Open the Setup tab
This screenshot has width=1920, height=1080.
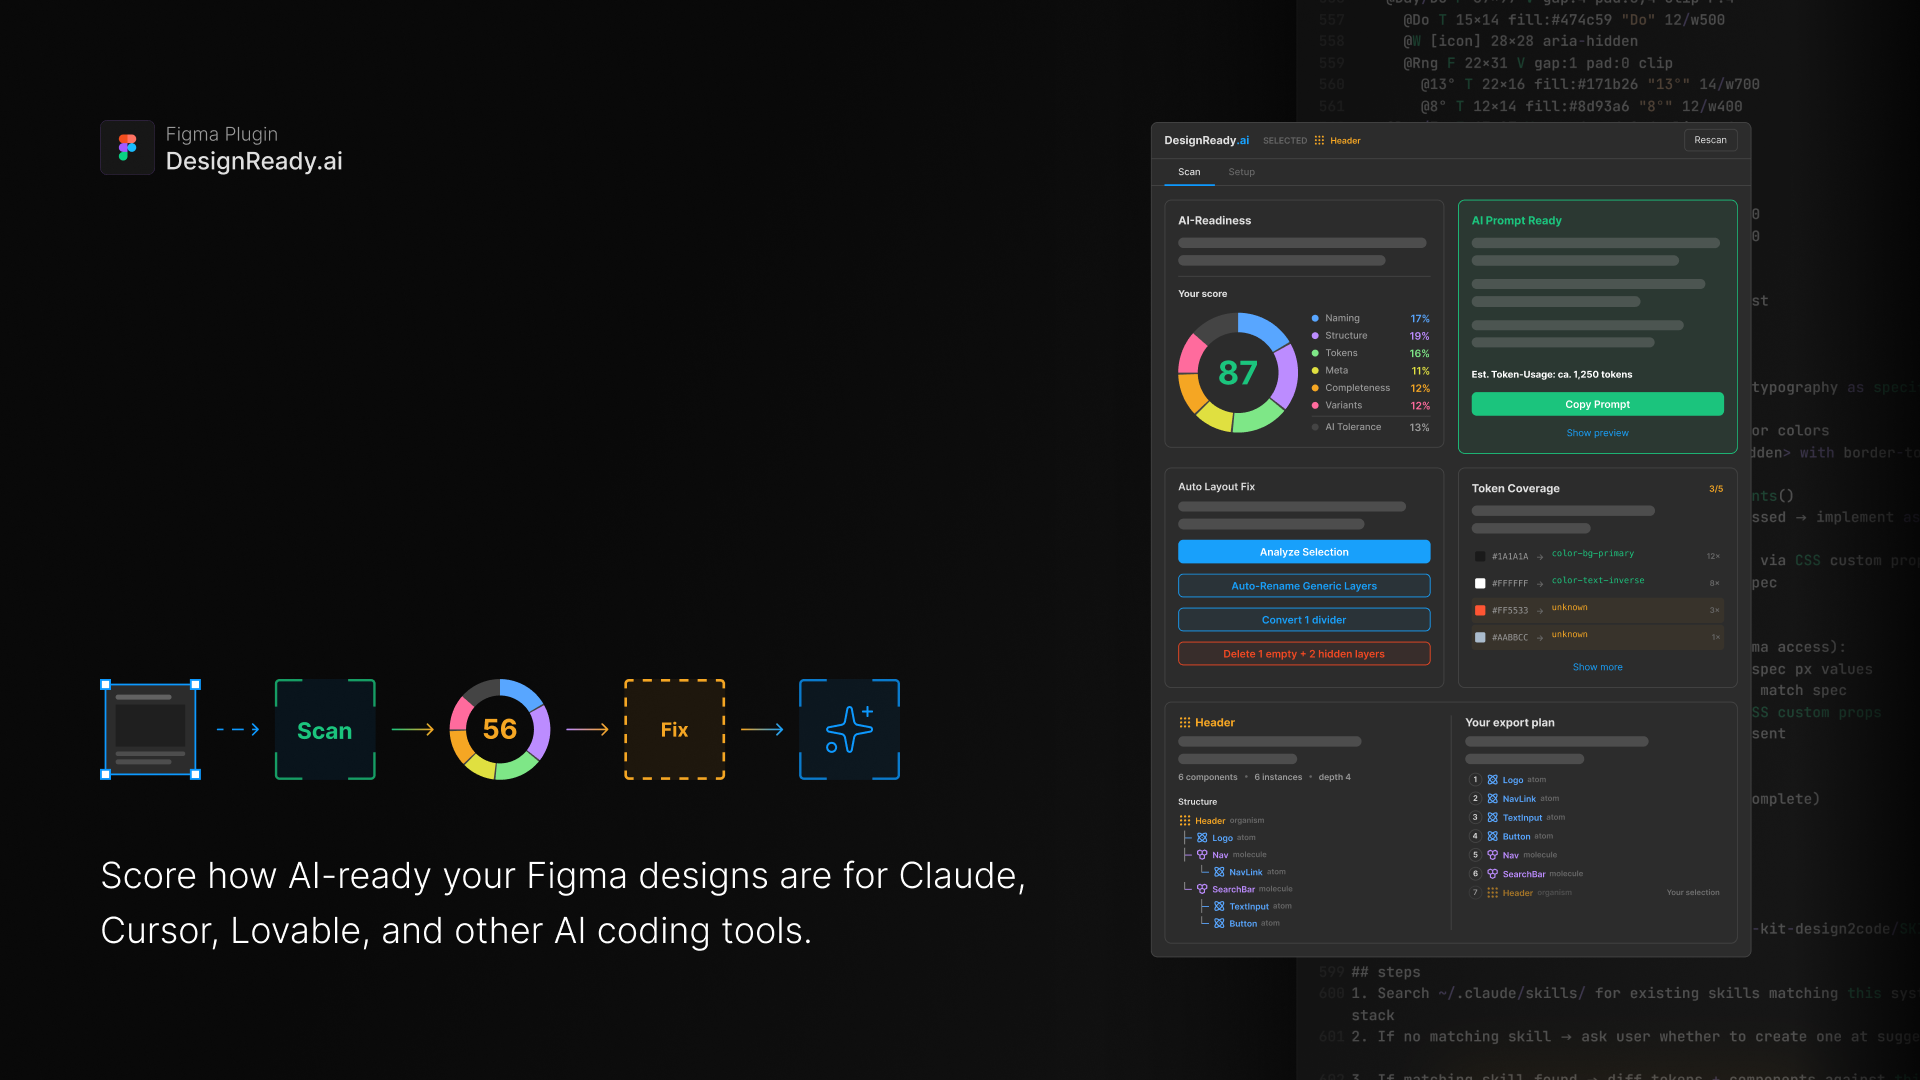[x=1241, y=172]
